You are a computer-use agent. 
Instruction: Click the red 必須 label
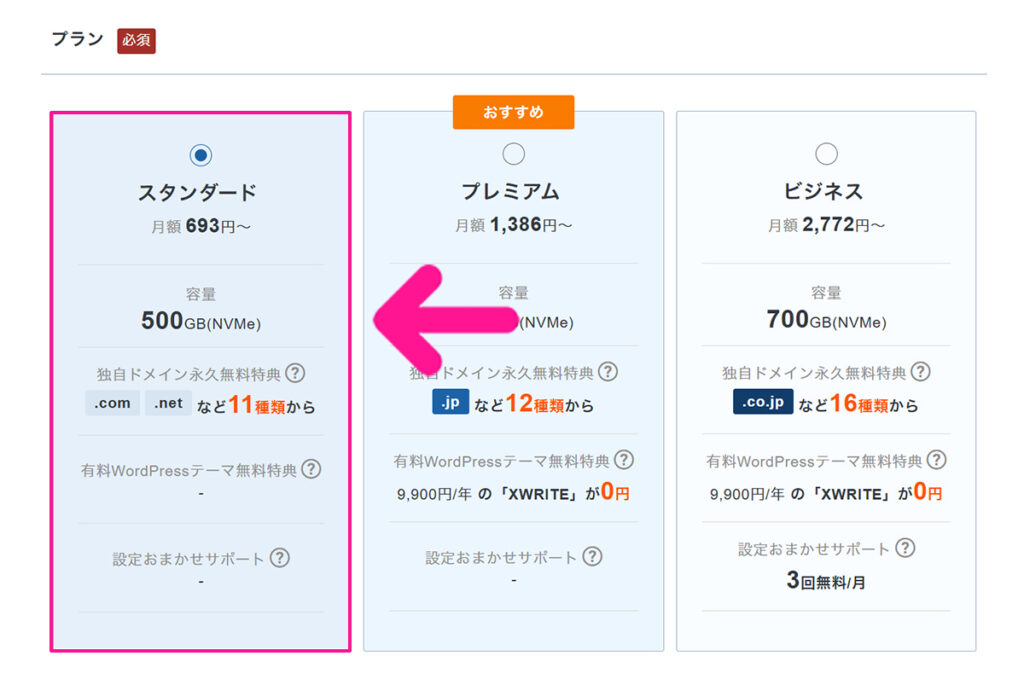[136, 41]
